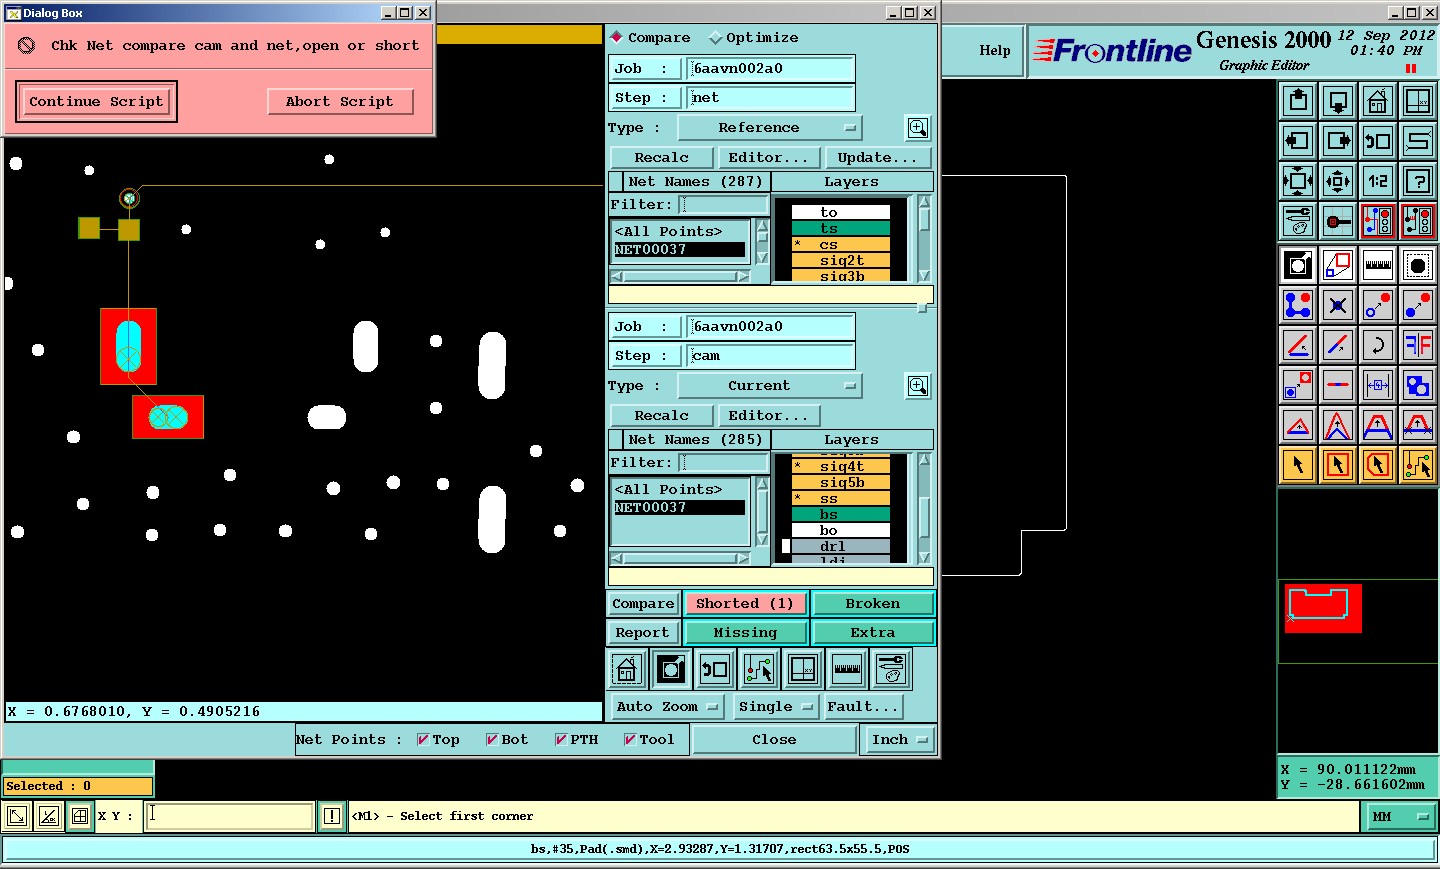Screen dimensions: 1440x869
Task: Open the Type Reference dropdown
Action: click(769, 128)
